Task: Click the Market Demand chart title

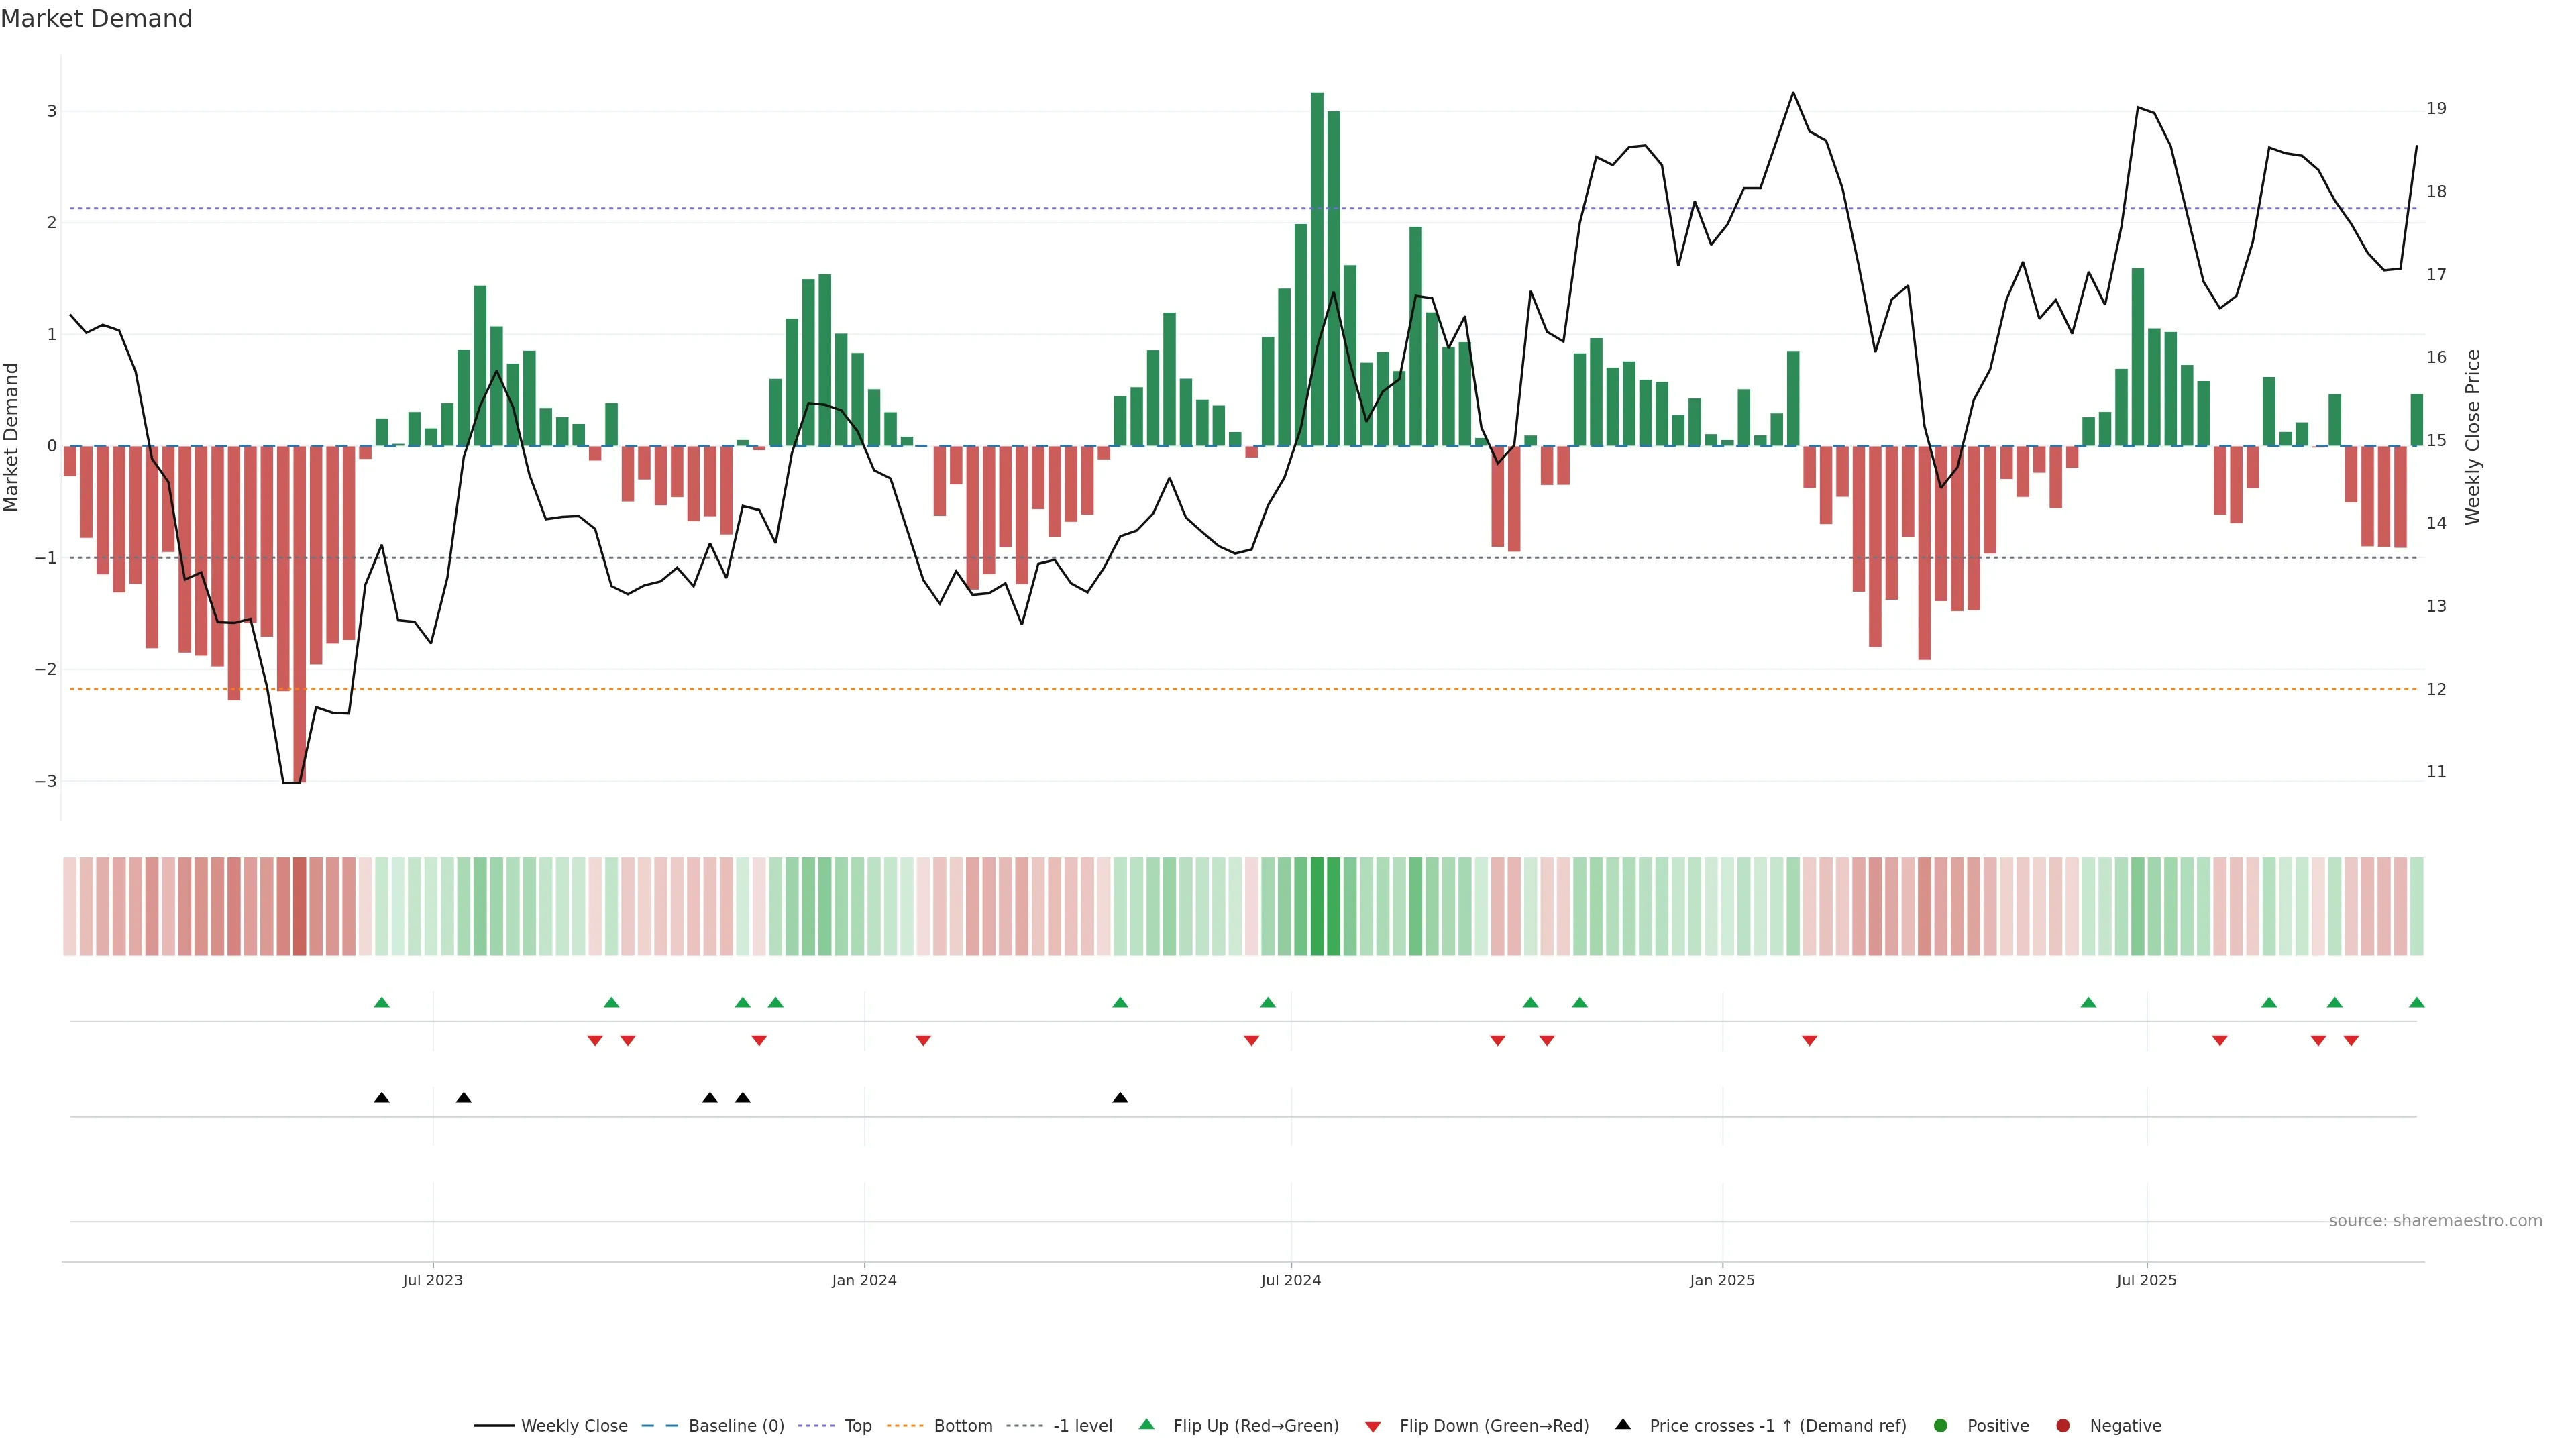Action: click(x=96, y=19)
